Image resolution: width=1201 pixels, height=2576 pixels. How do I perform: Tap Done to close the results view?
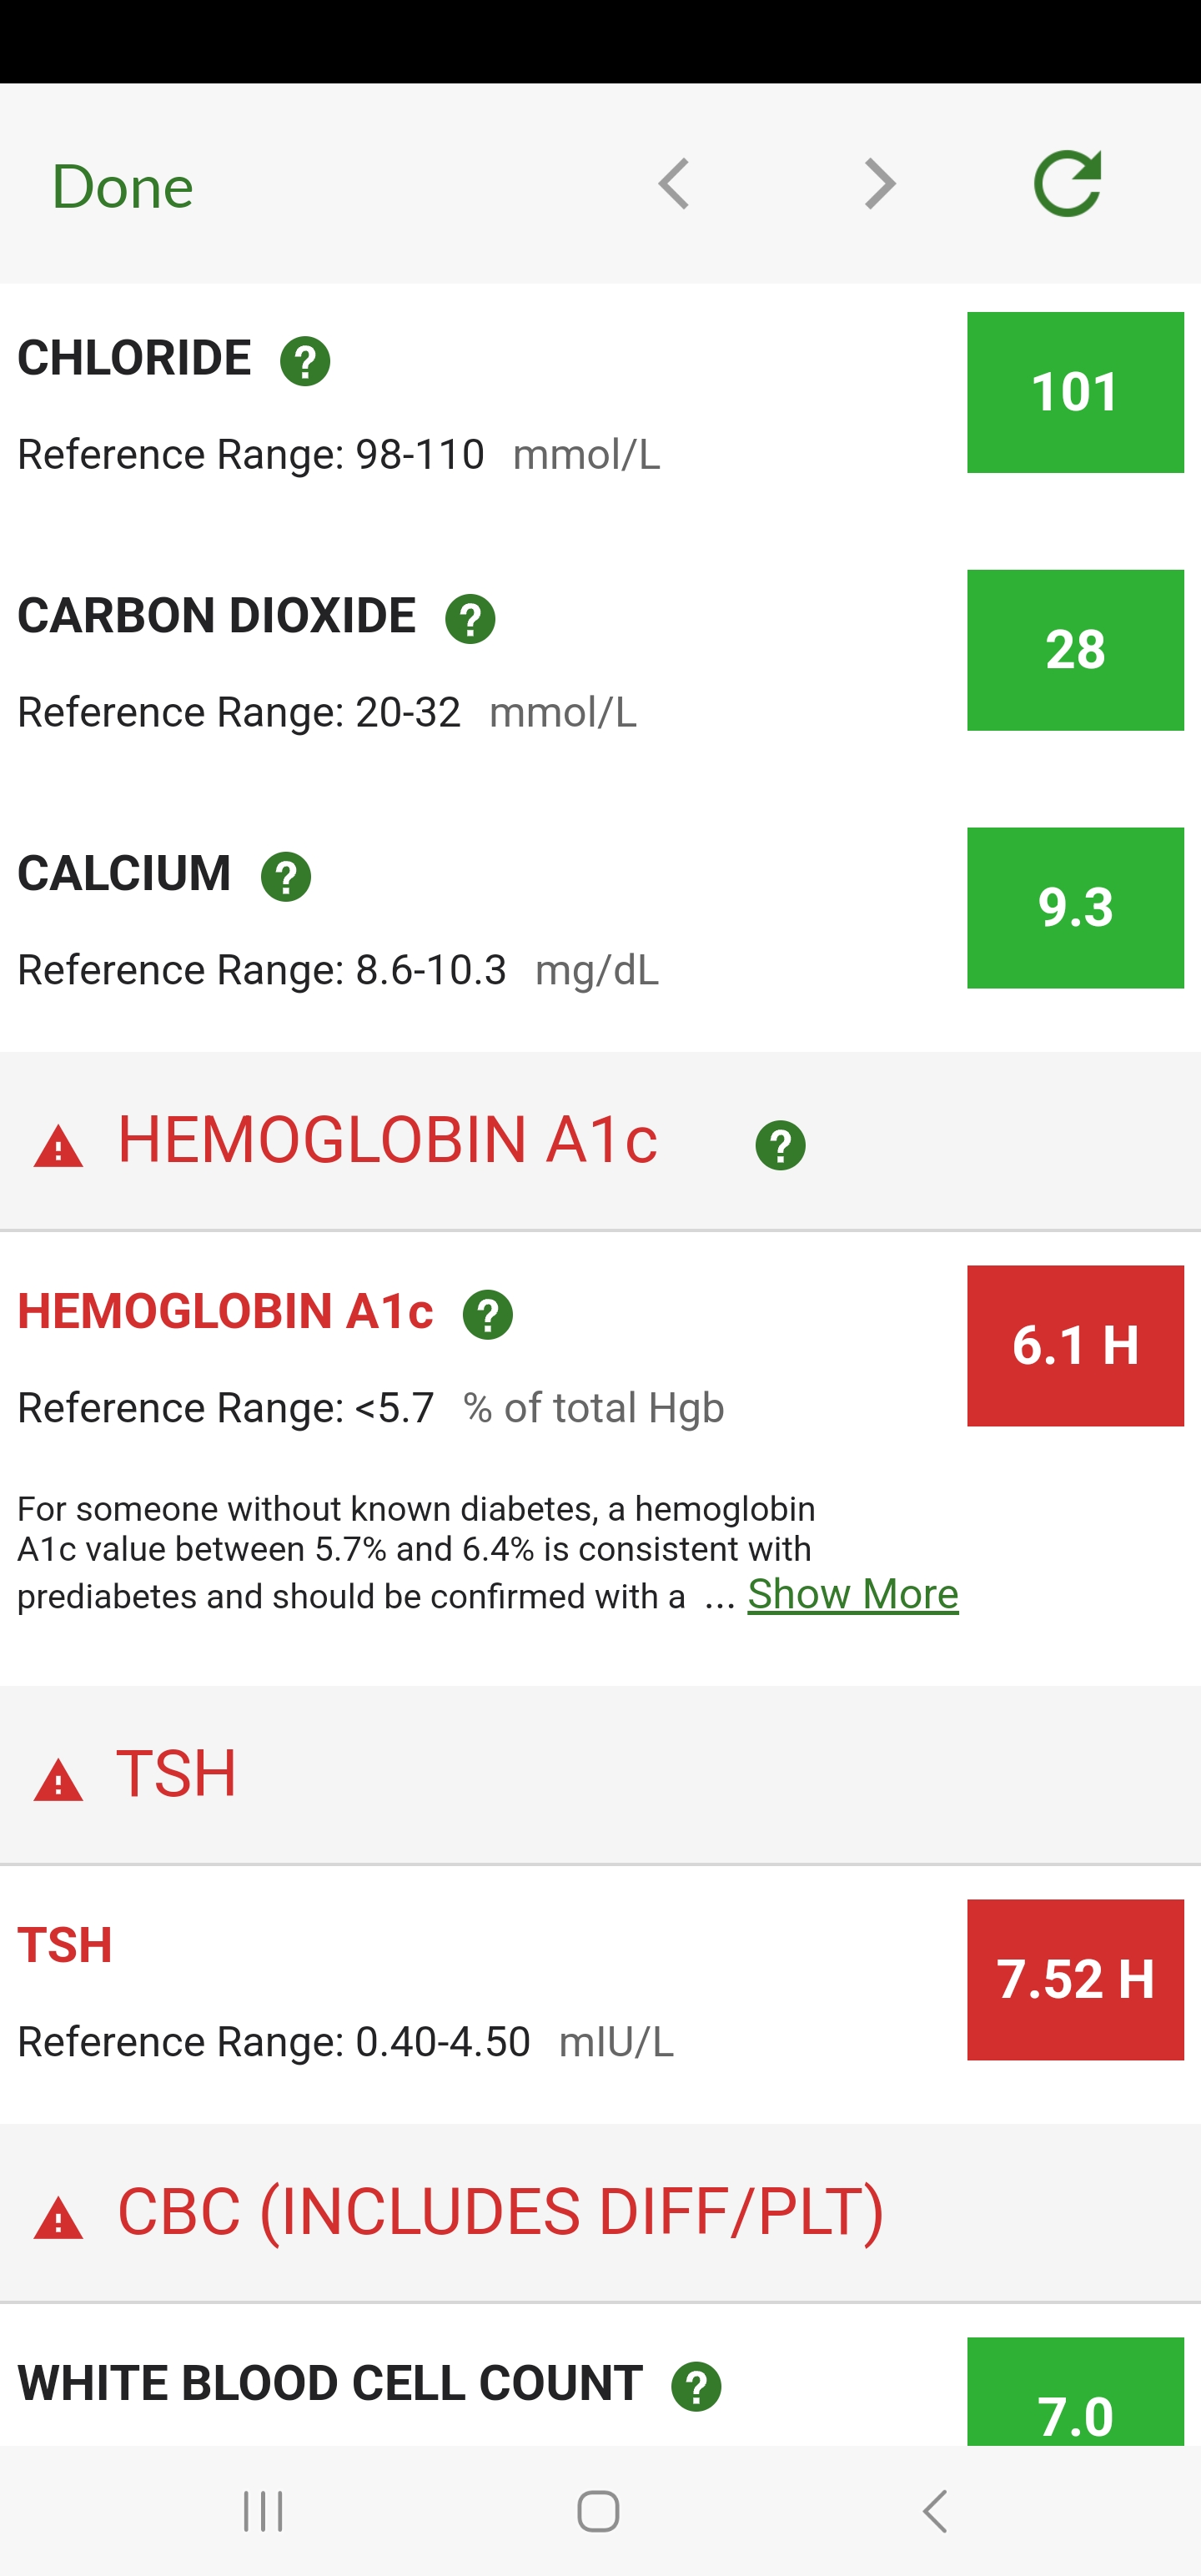pos(122,187)
